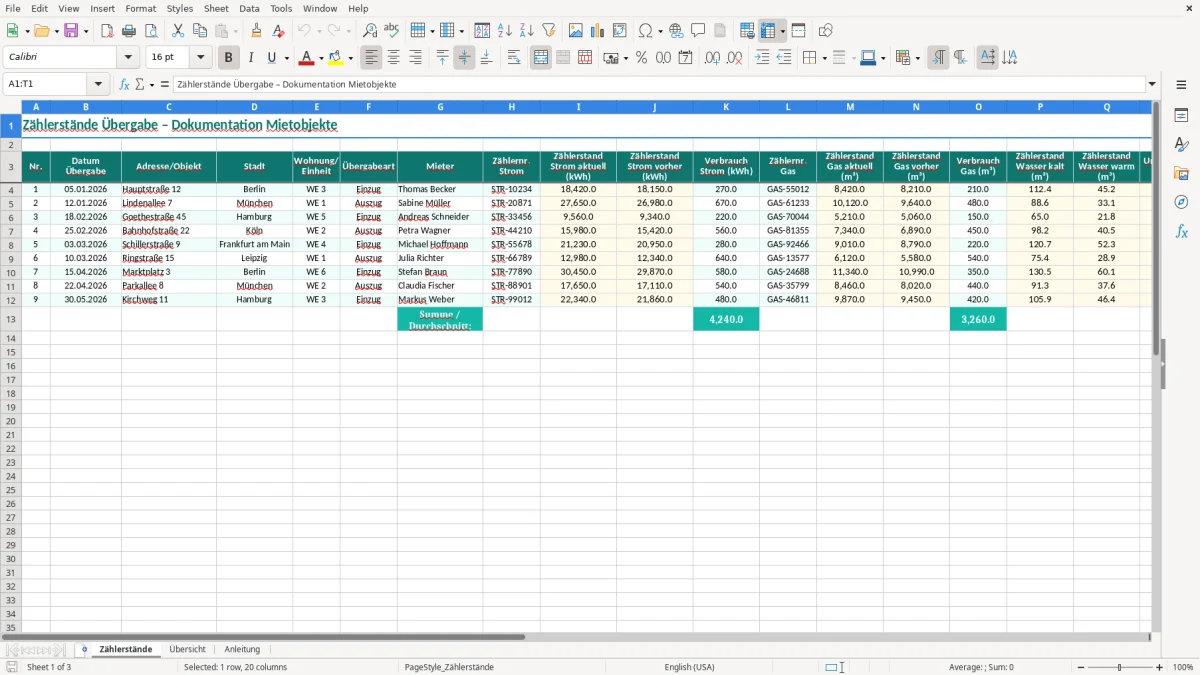Switch to the Anleitung sheet tab
The height and width of the screenshot is (675, 1200).
(242, 649)
